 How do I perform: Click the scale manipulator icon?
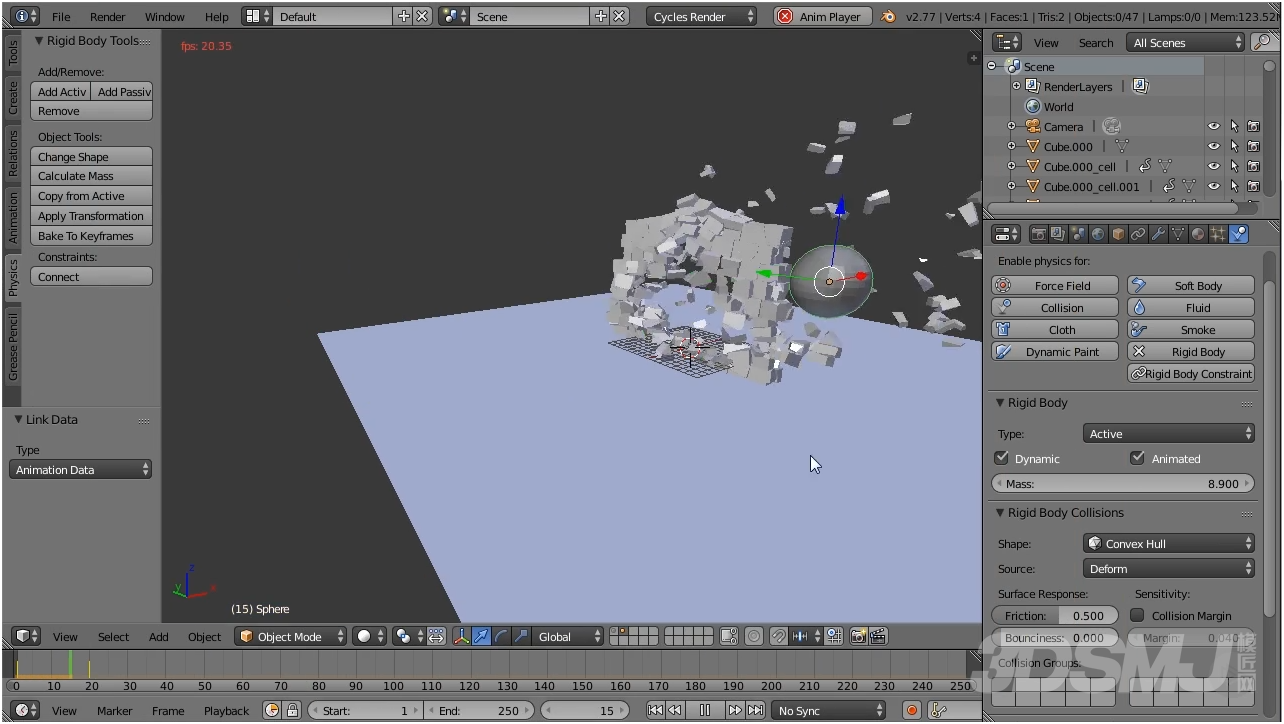[x=521, y=636]
